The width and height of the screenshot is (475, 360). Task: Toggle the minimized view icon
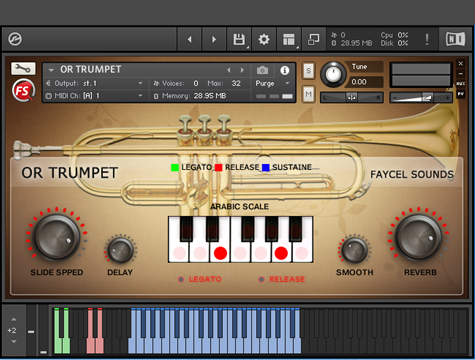pos(314,39)
